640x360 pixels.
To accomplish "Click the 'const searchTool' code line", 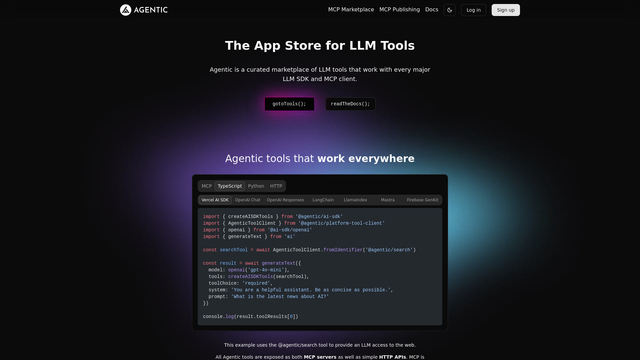I will click(309, 250).
